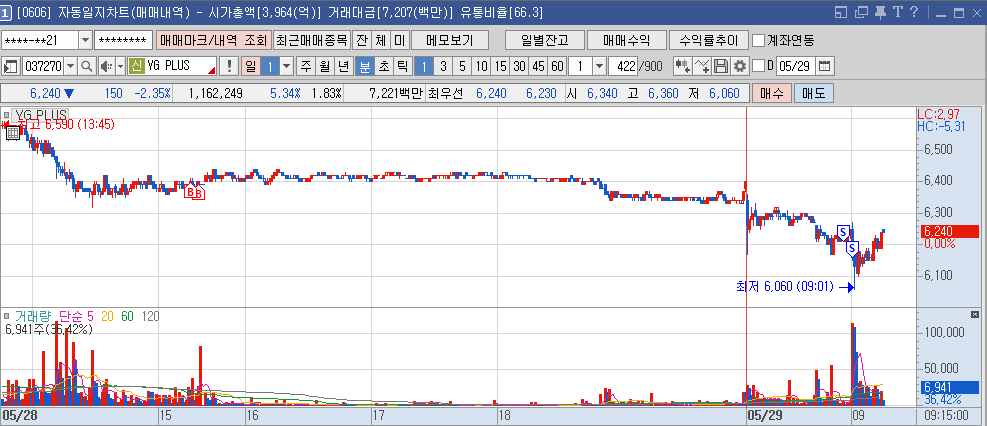Click the 메모보기 button
987x426 pixels.
point(450,40)
